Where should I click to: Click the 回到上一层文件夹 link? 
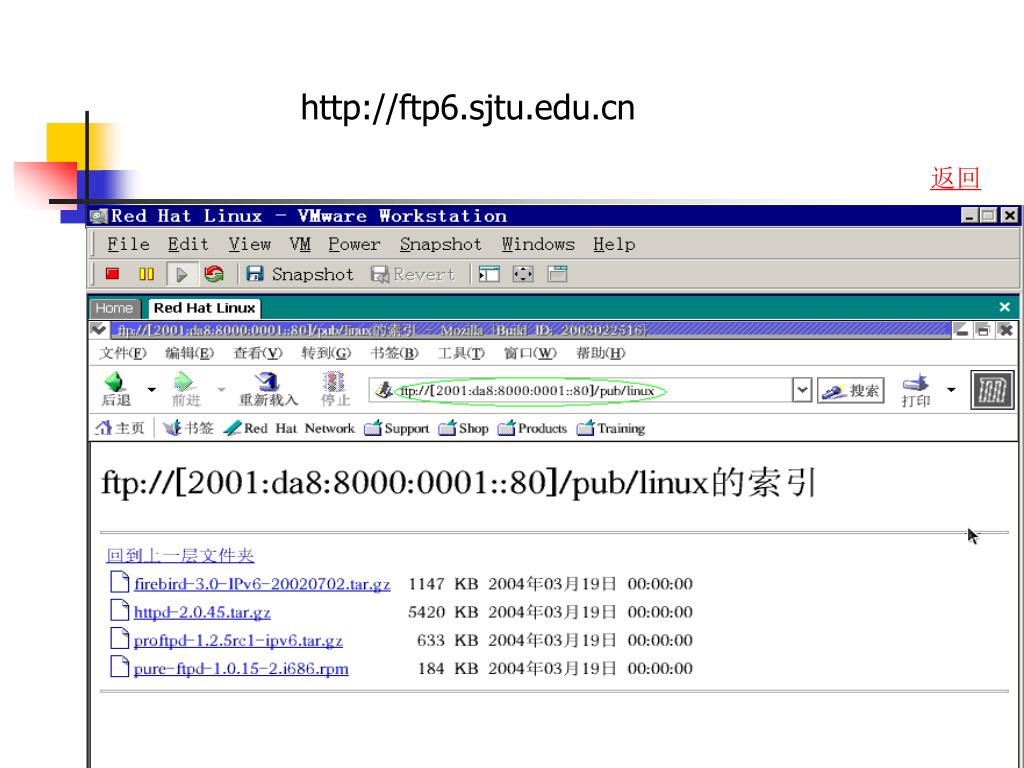(x=180, y=555)
